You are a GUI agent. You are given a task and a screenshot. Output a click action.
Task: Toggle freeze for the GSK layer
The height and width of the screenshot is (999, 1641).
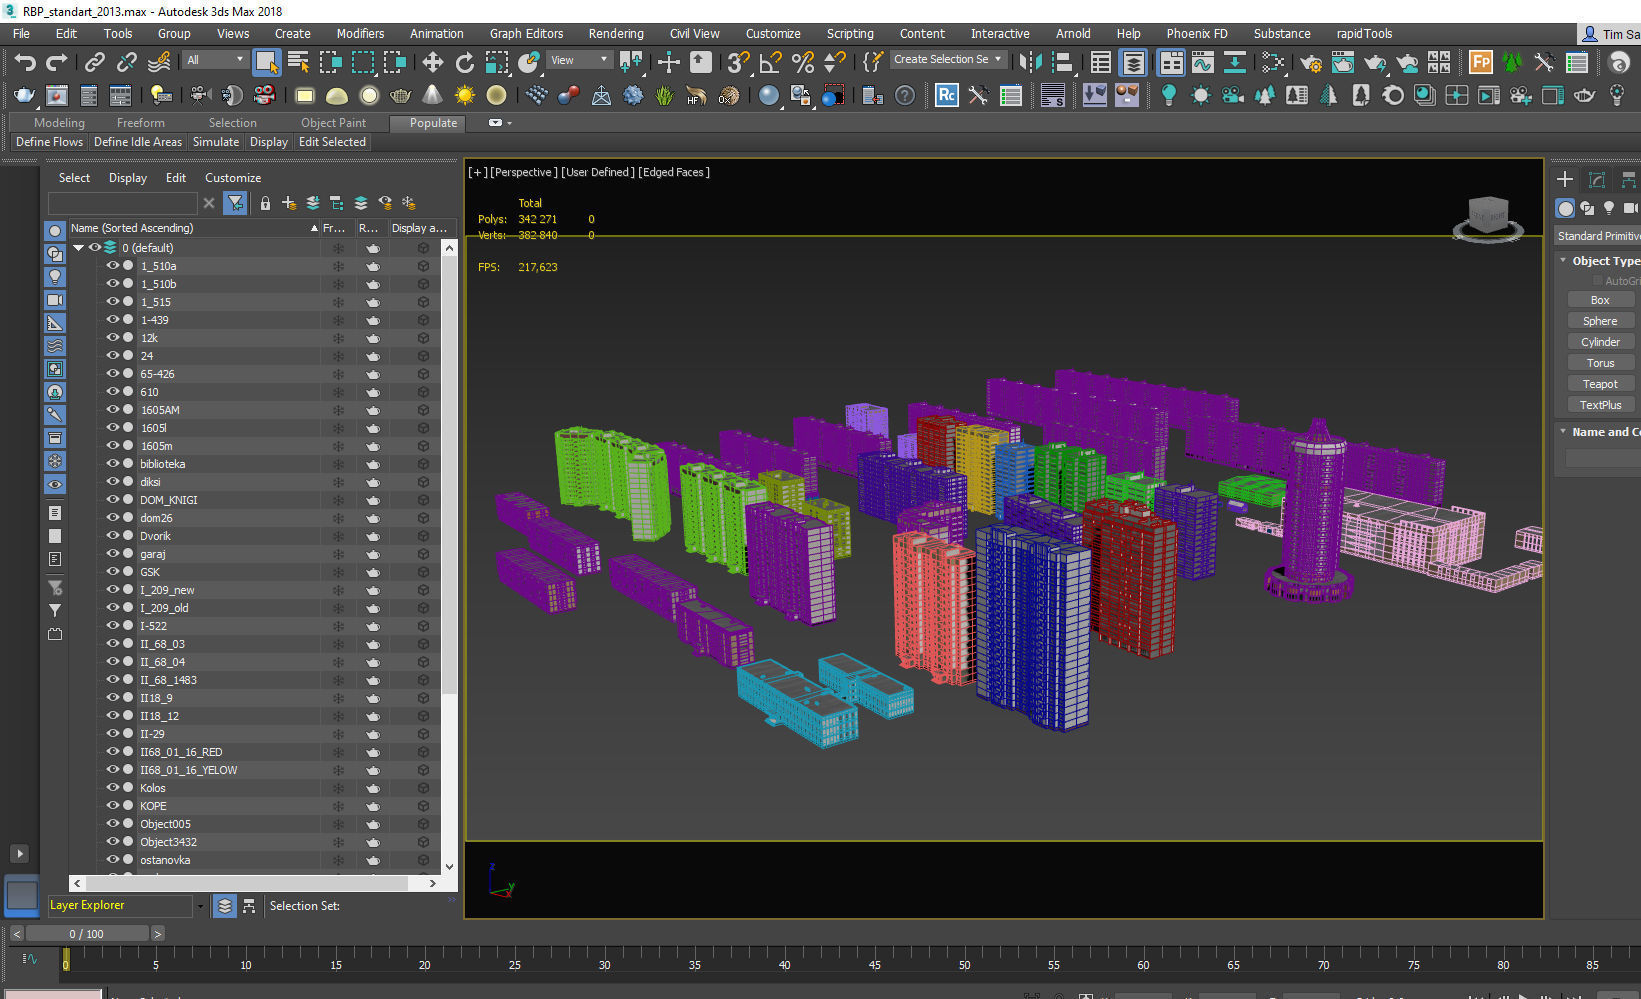[x=338, y=572]
